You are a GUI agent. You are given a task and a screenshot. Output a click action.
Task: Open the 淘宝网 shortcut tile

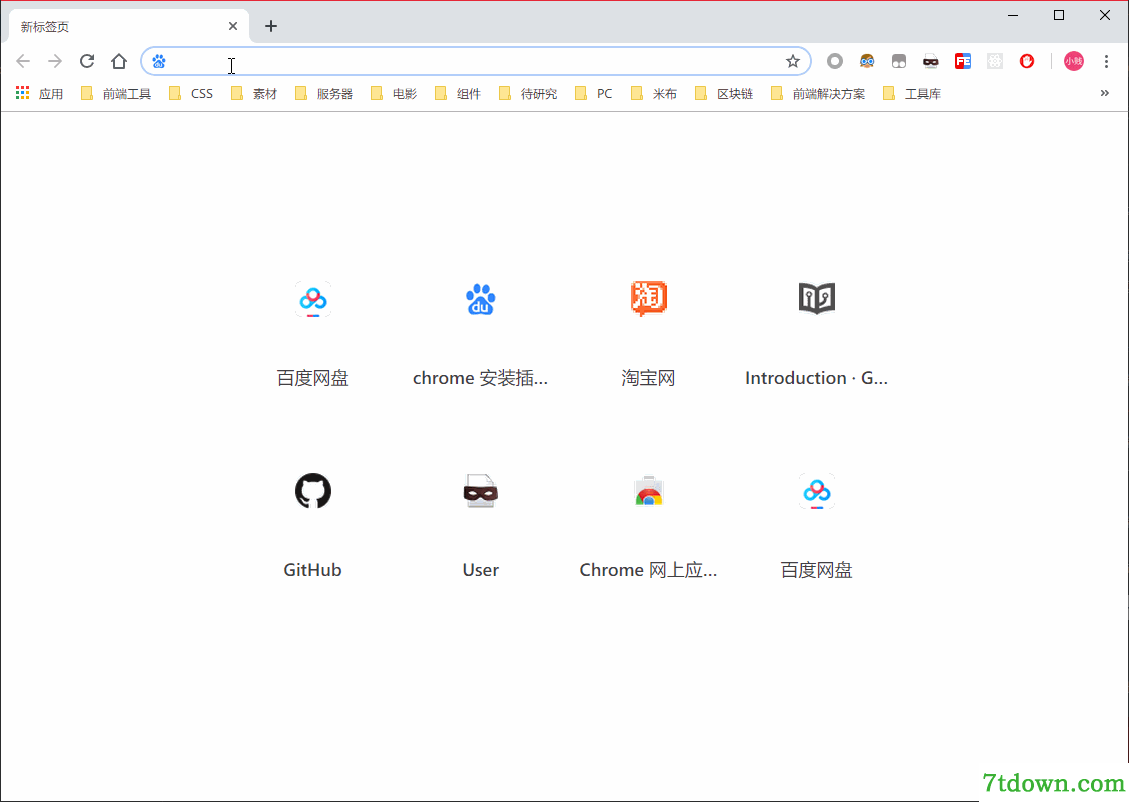pyautogui.click(x=649, y=335)
